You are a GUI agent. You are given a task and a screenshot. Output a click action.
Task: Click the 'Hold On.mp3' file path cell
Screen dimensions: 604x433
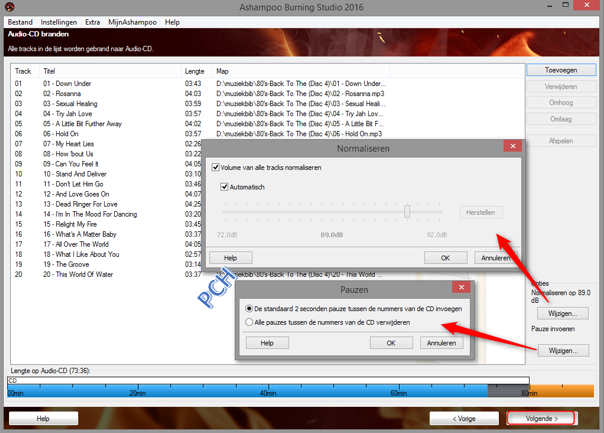(299, 134)
